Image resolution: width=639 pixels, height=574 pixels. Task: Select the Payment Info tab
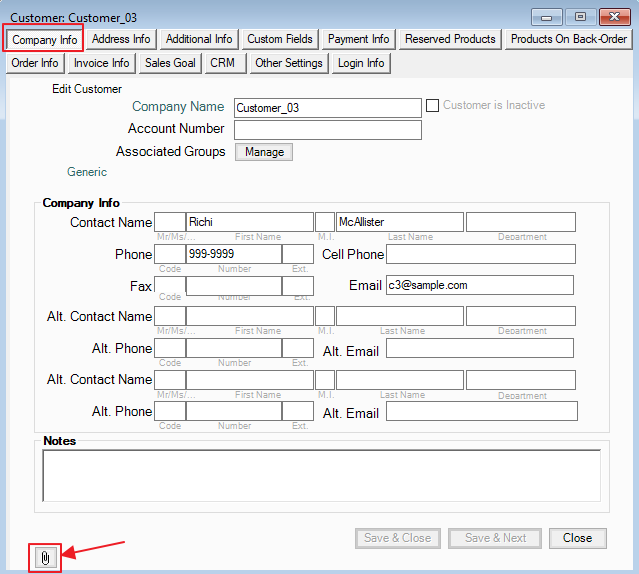click(358, 39)
